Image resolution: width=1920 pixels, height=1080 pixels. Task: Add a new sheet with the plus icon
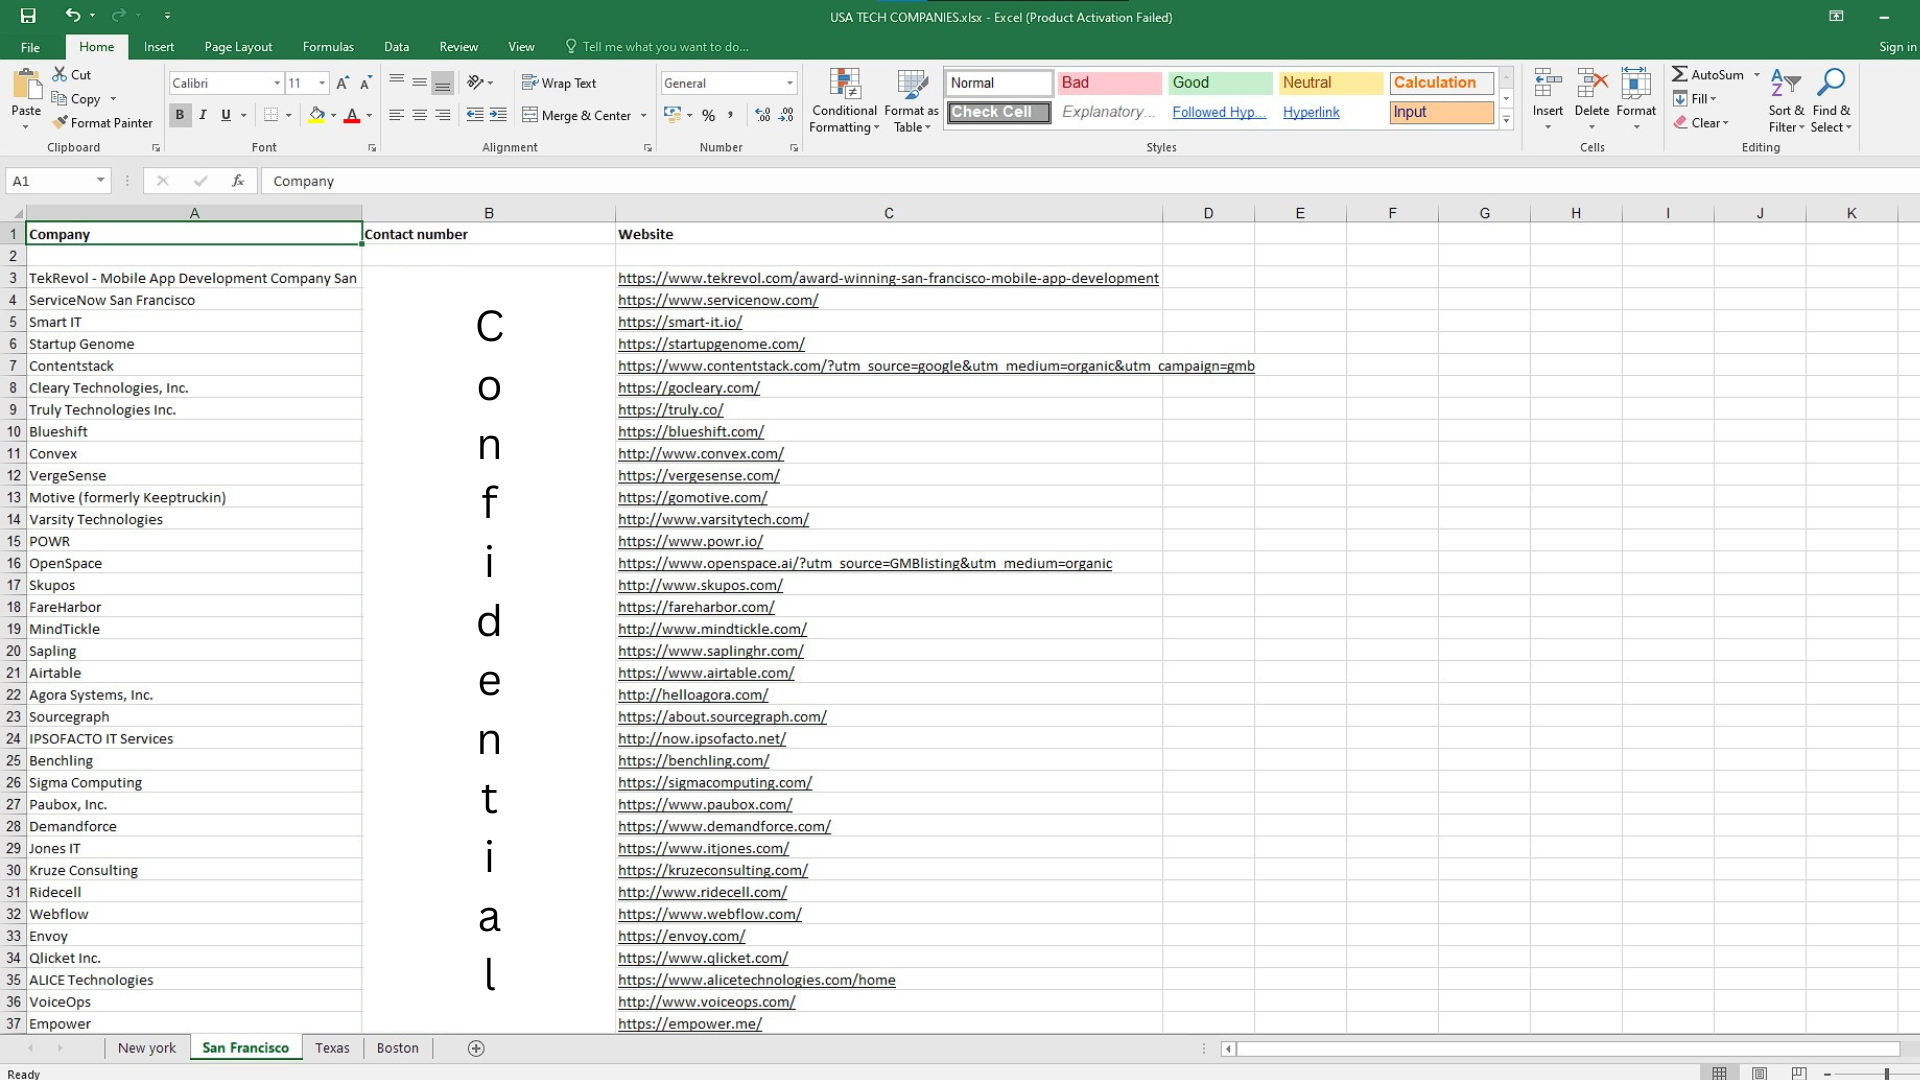(x=476, y=1048)
